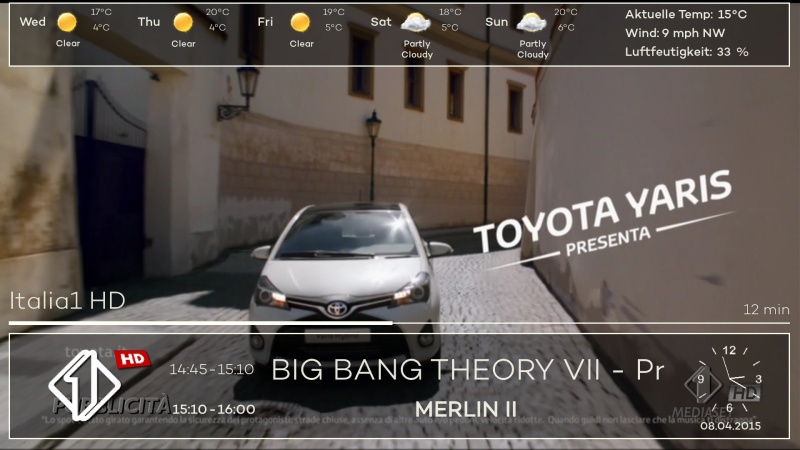Click the next time slot 15:10 - 16:00

point(214,409)
